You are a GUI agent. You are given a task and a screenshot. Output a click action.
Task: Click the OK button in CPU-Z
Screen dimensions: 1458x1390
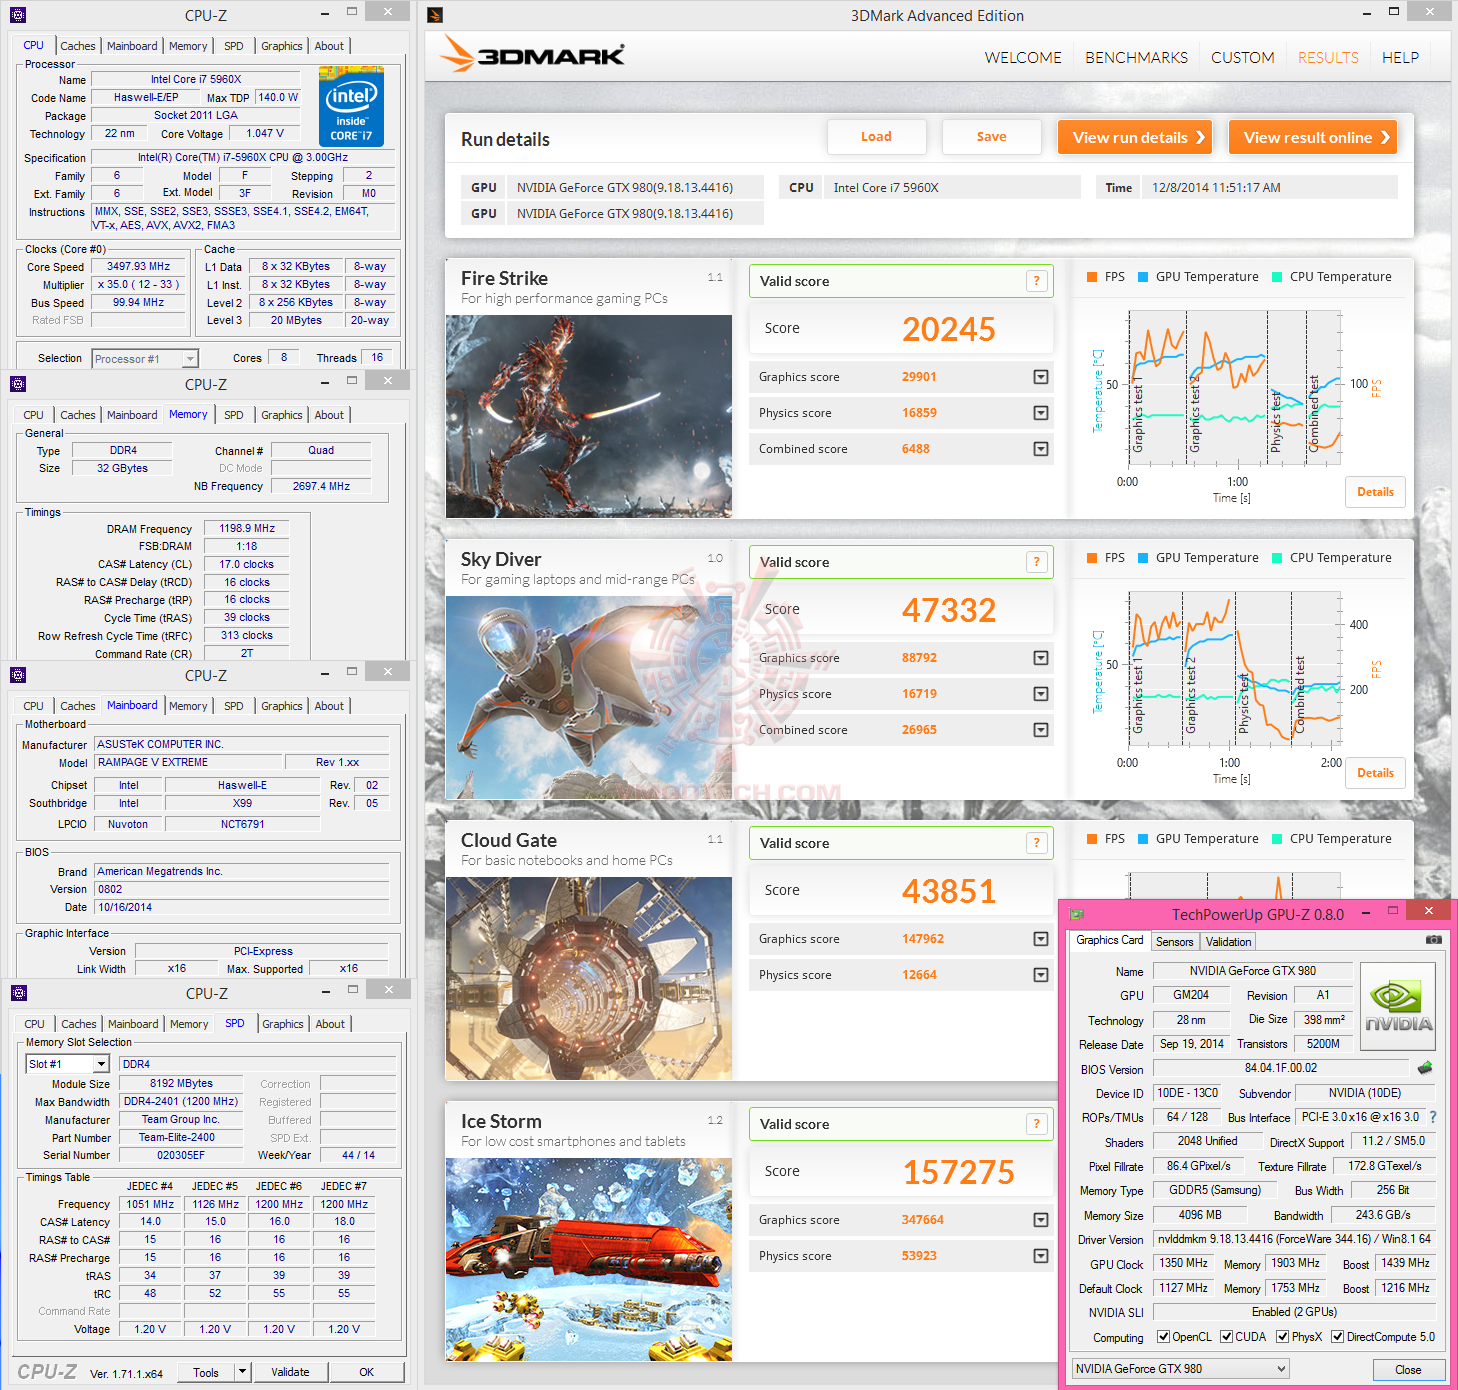coord(367,1372)
